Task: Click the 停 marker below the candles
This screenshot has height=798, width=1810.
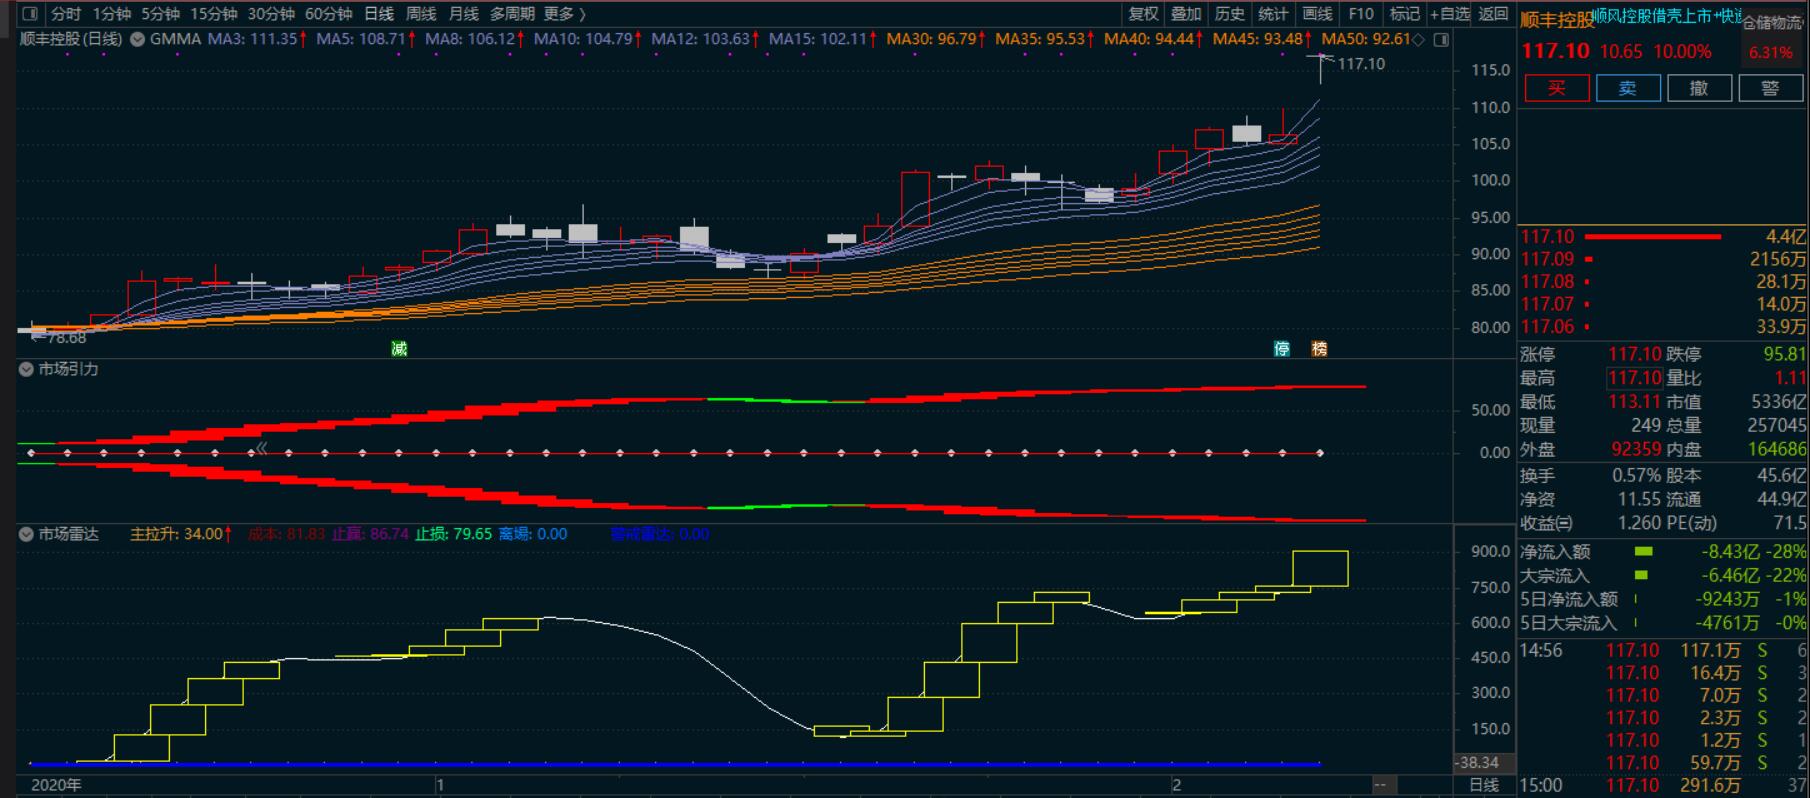Action: [x=1282, y=349]
